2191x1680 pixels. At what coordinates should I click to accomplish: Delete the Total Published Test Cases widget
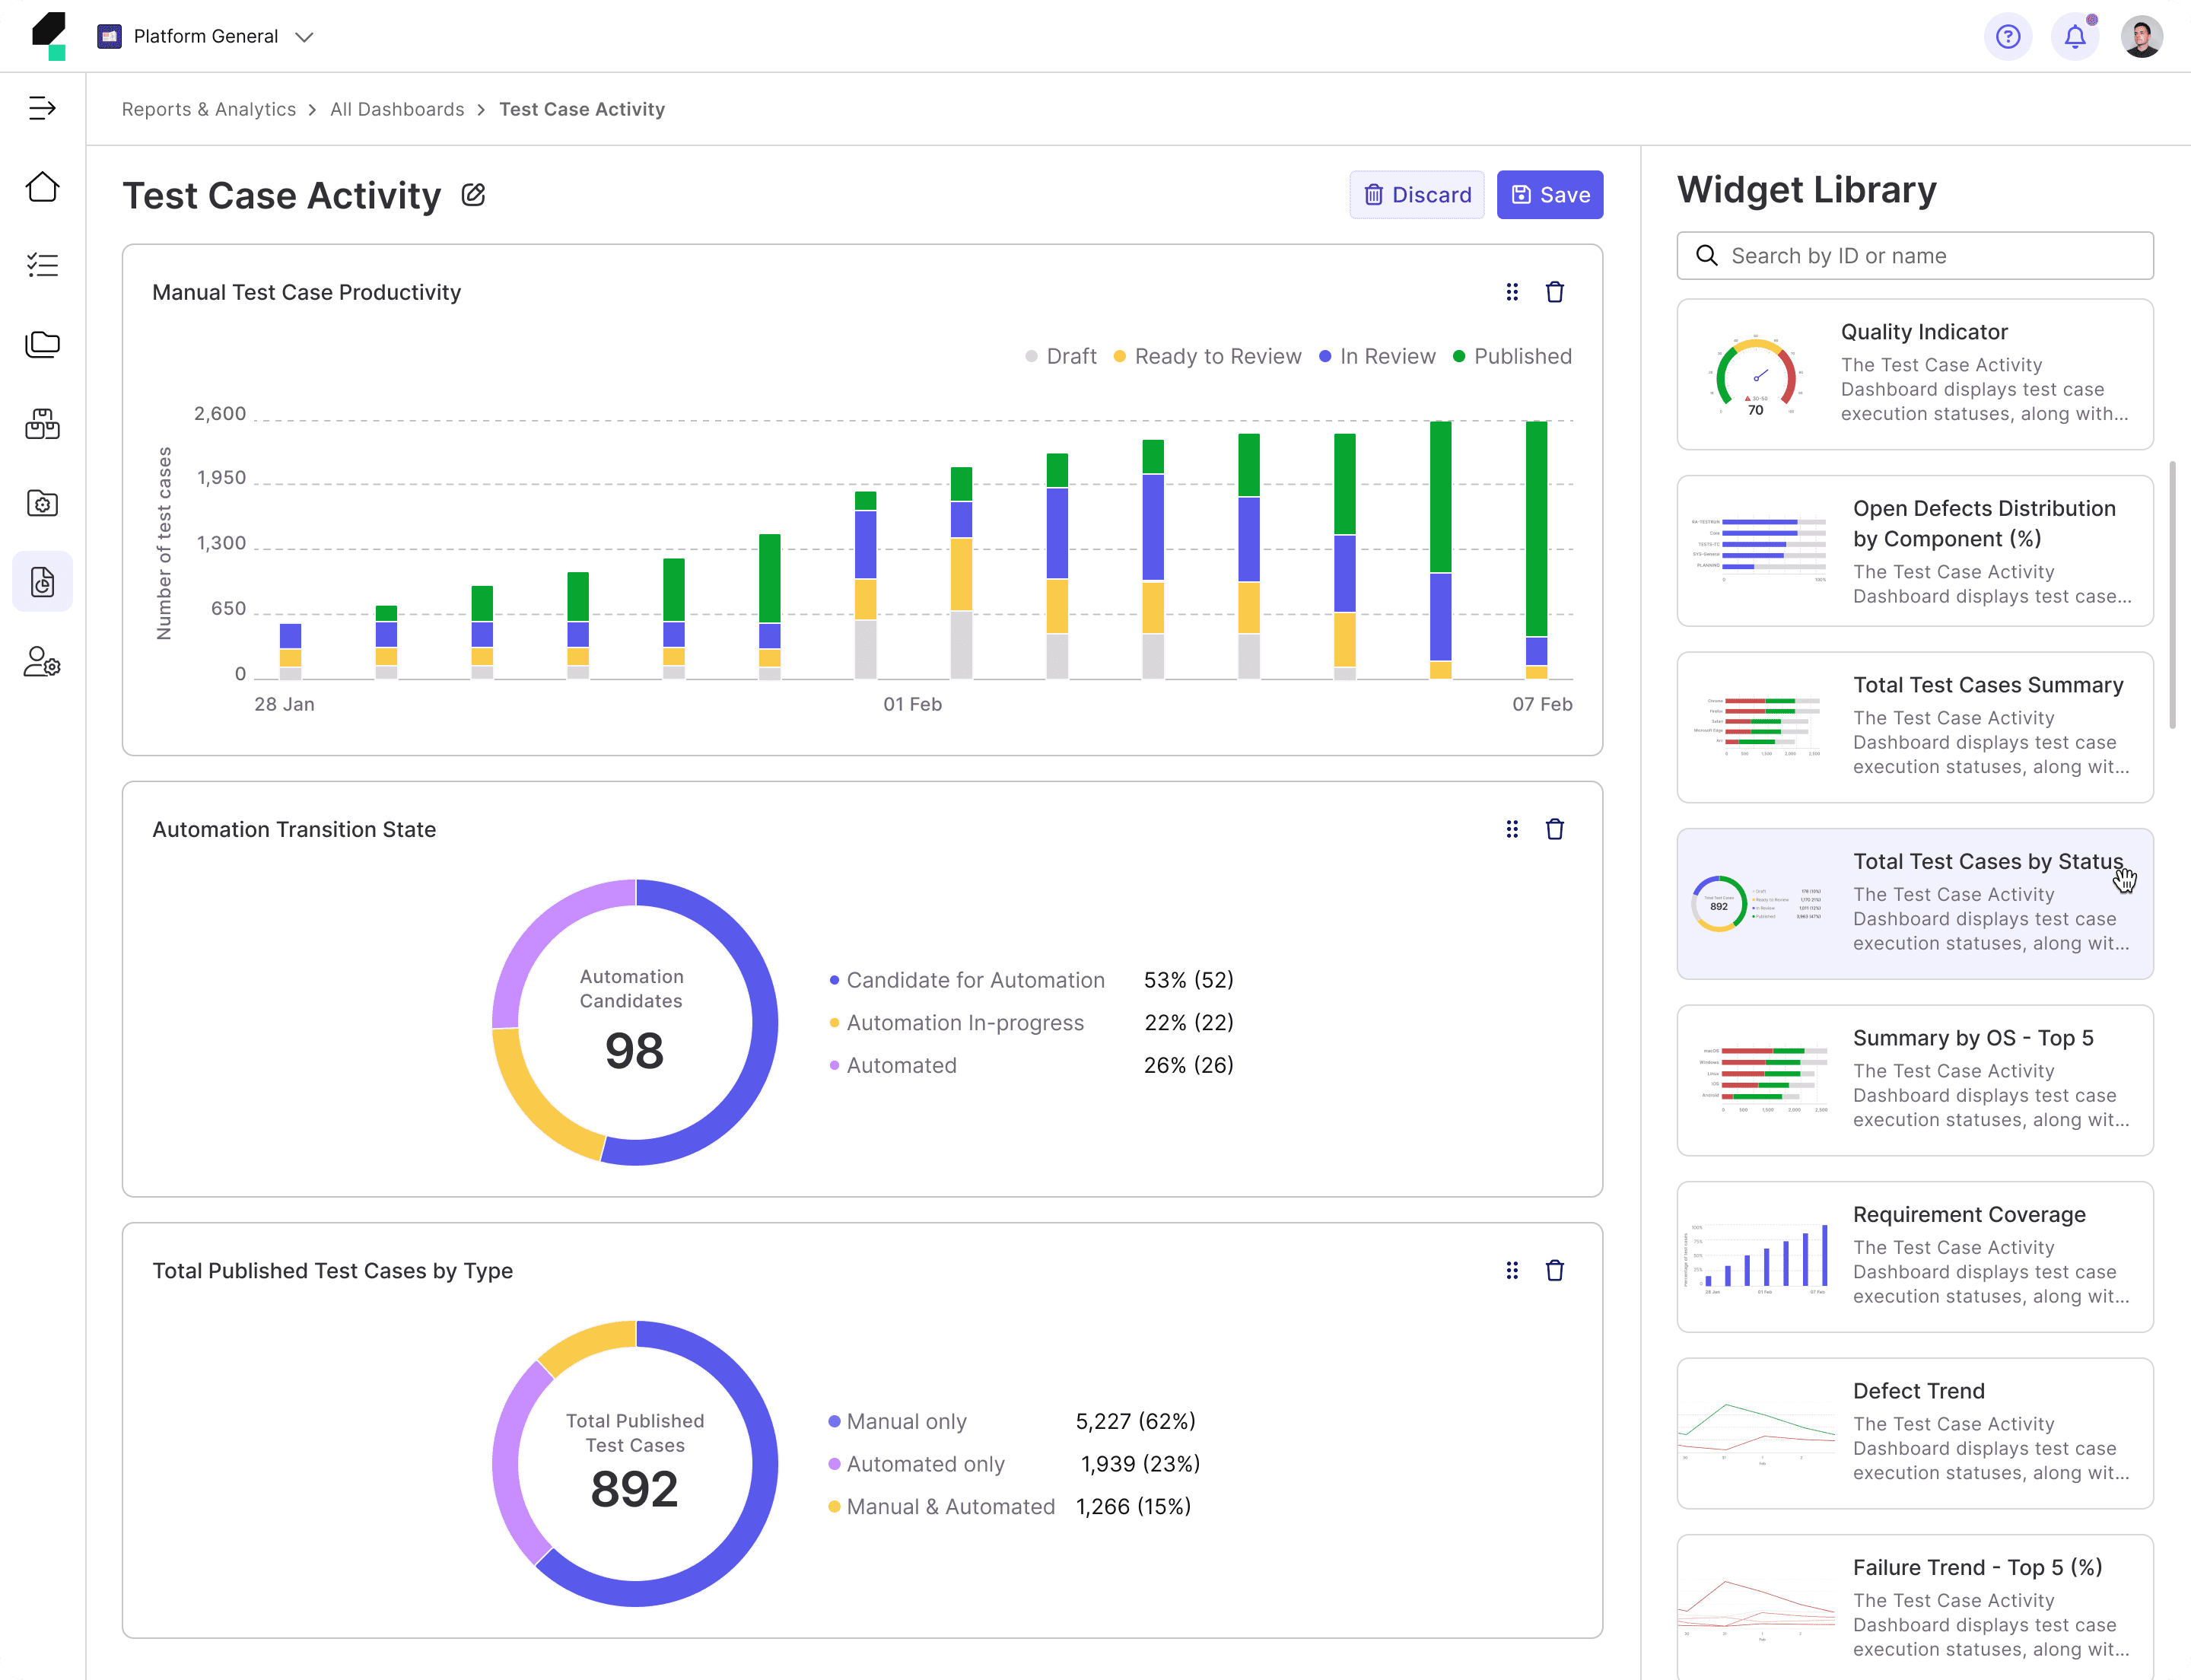point(1554,1270)
